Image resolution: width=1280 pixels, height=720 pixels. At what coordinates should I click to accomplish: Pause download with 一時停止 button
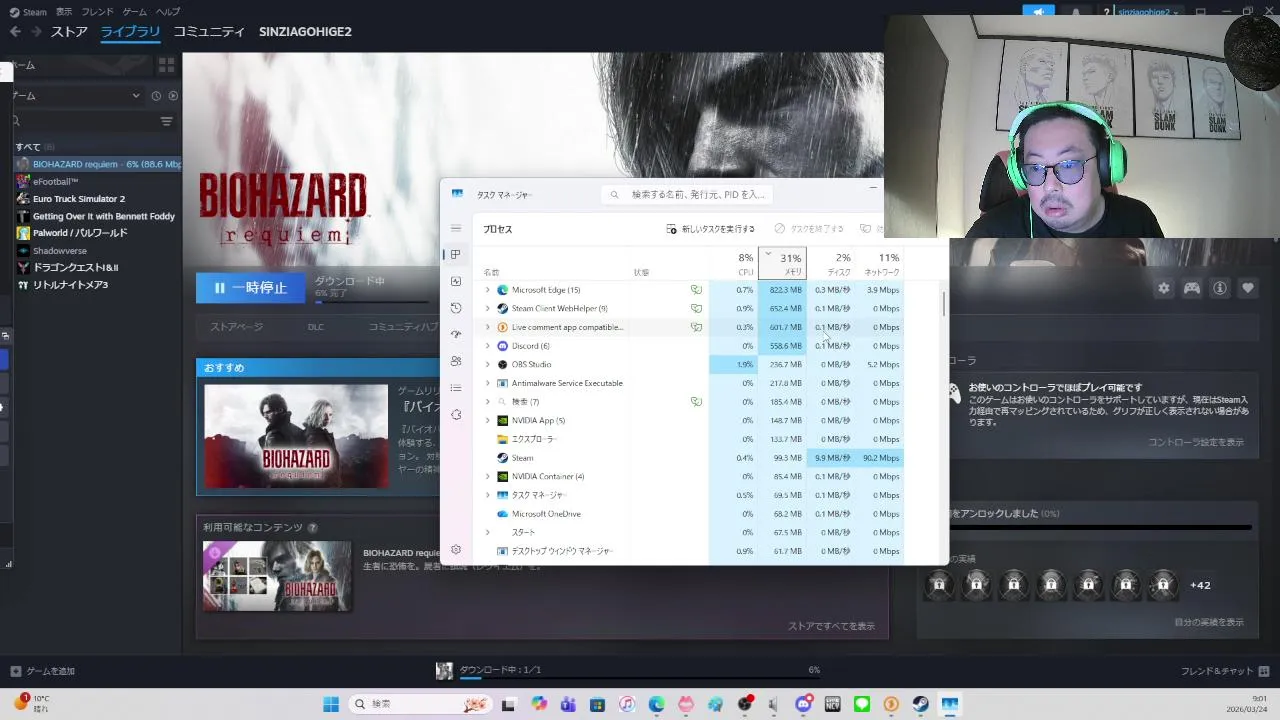(x=250, y=288)
